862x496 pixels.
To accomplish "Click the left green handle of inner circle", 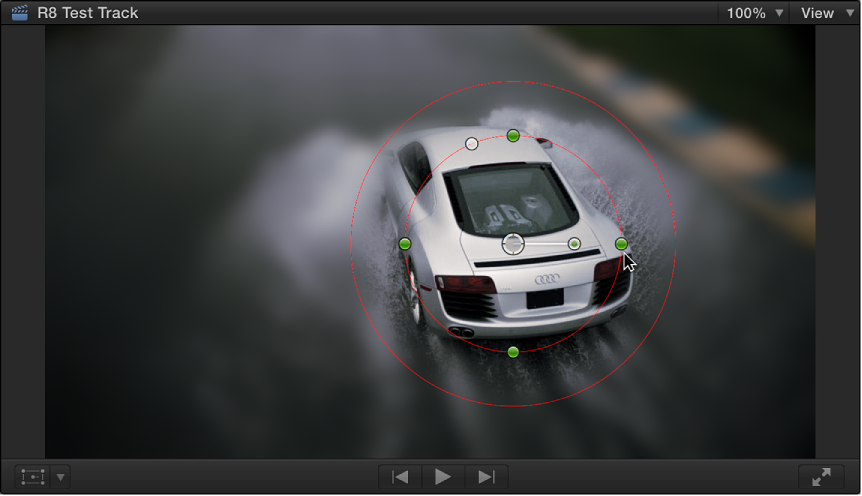I will (x=405, y=244).
